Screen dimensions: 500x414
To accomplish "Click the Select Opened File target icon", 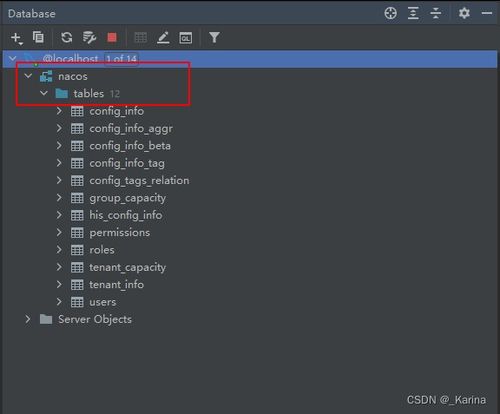I will point(390,13).
